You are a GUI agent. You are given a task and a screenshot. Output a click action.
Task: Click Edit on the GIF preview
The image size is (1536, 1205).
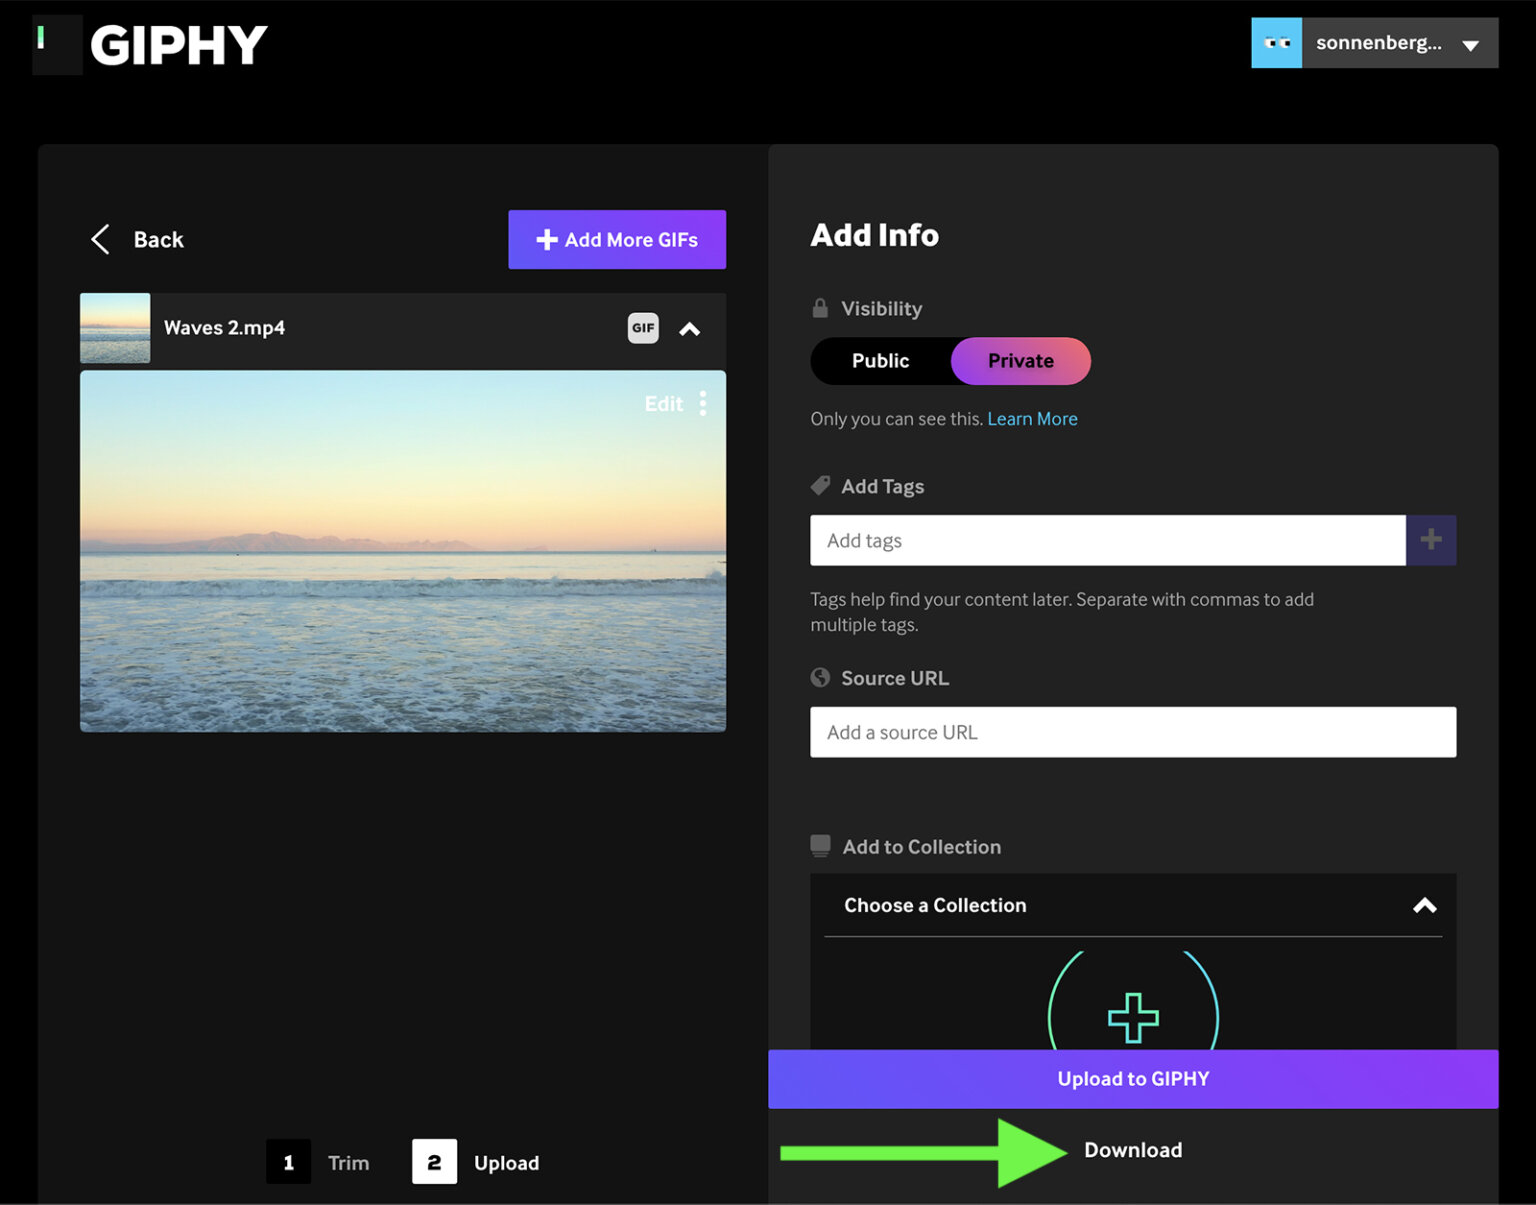[663, 404]
